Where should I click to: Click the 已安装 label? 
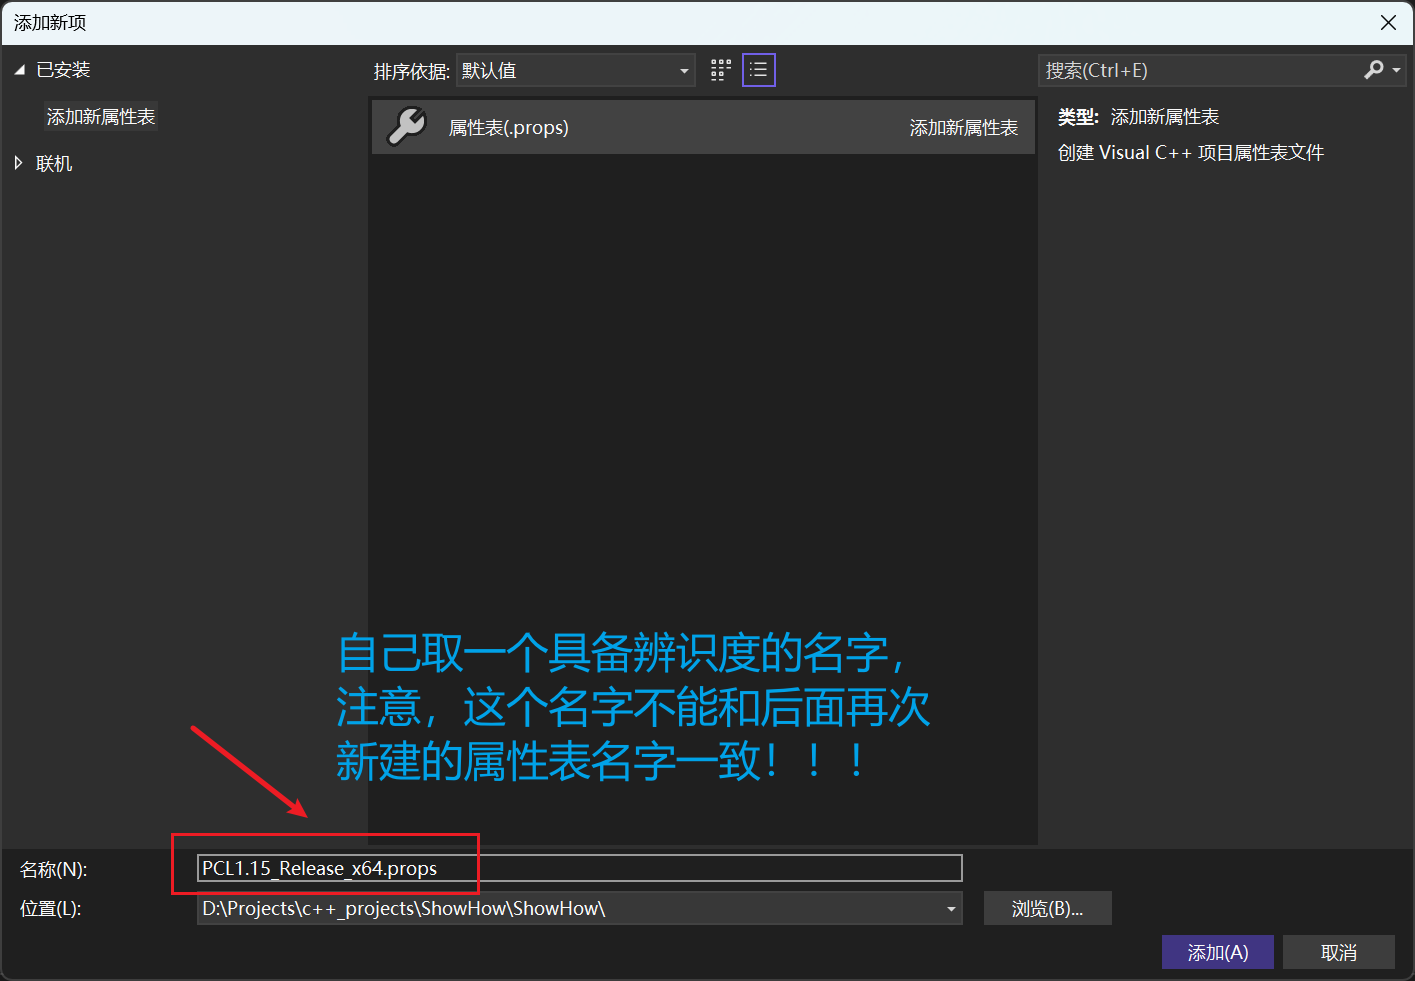click(63, 70)
